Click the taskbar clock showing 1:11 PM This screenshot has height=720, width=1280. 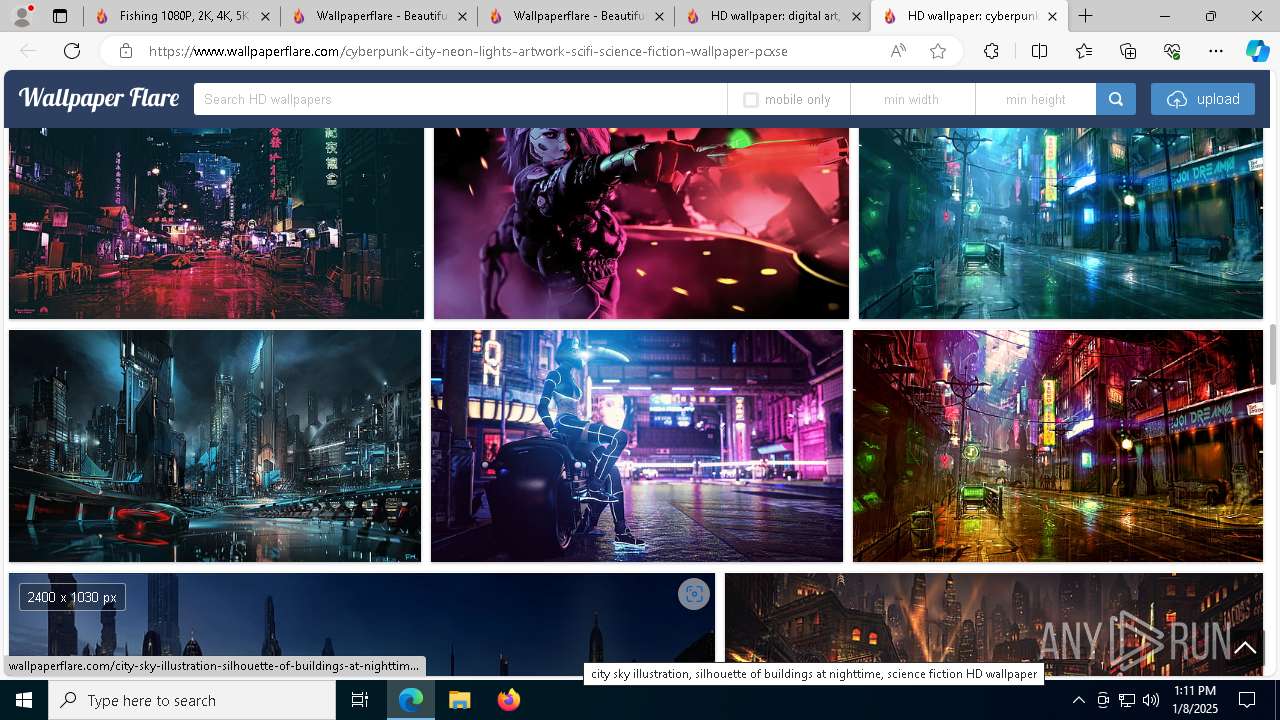pyautogui.click(x=1195, y=700)
